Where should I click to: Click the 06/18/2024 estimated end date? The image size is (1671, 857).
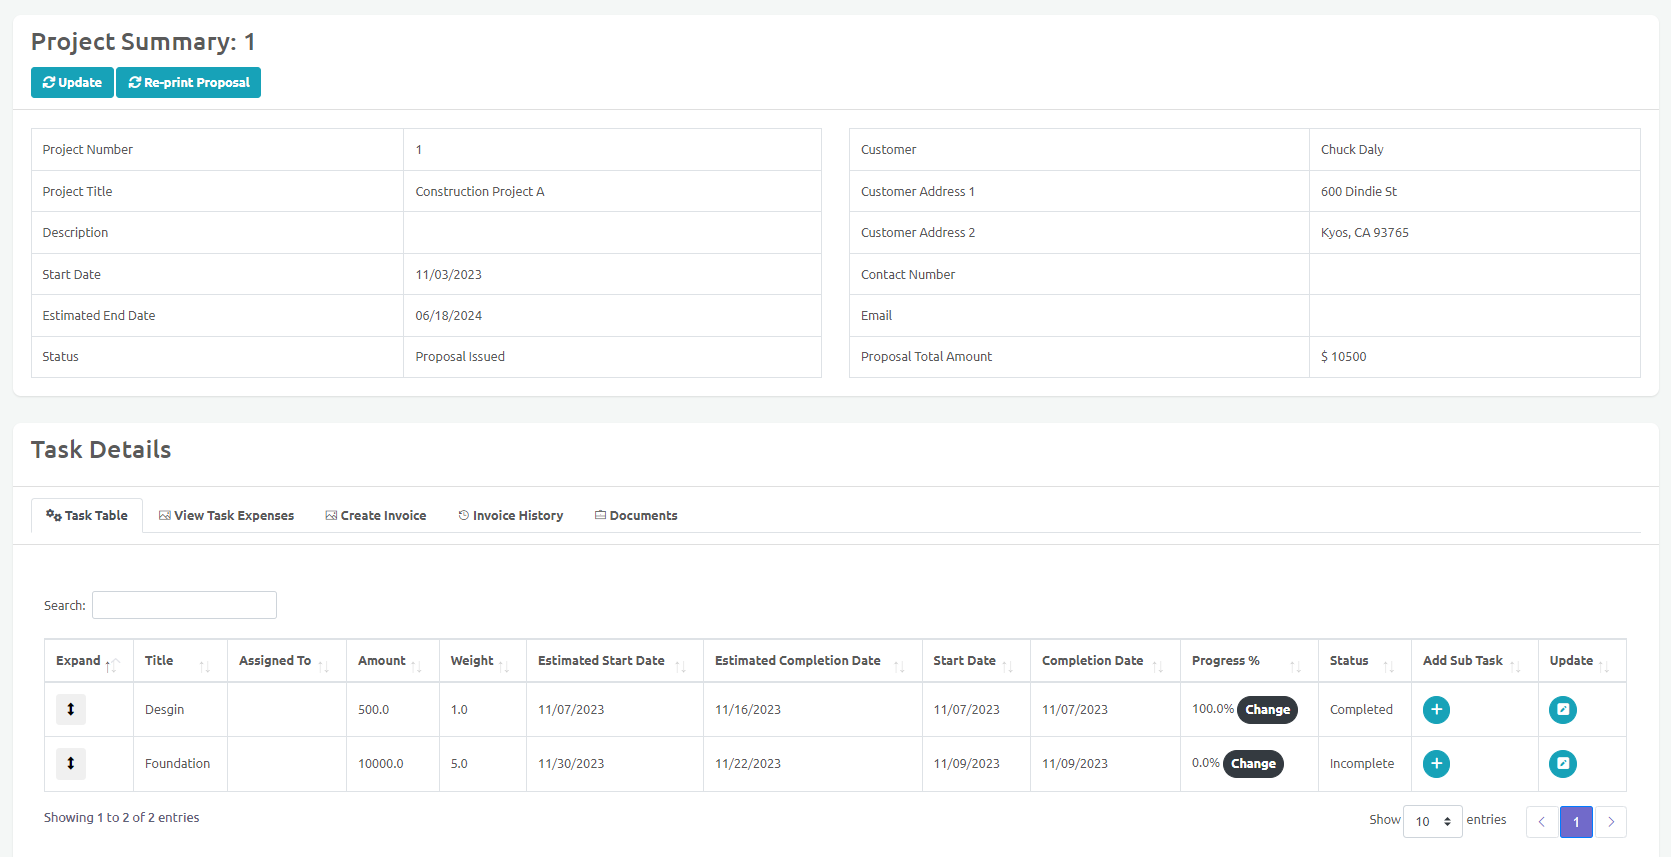point(448,316)
